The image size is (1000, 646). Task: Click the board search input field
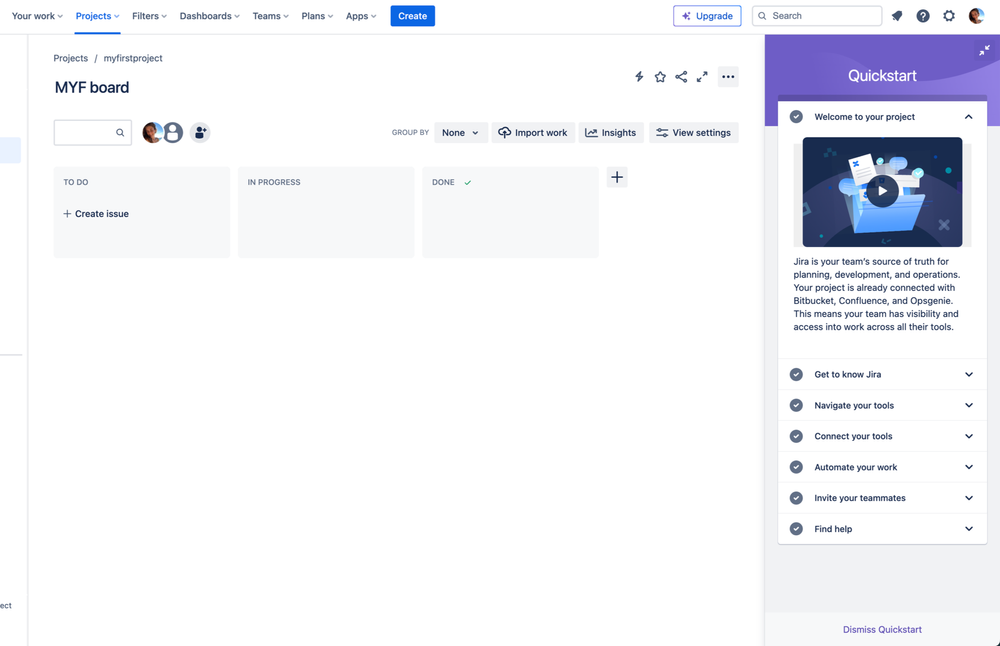pos(92,133)
